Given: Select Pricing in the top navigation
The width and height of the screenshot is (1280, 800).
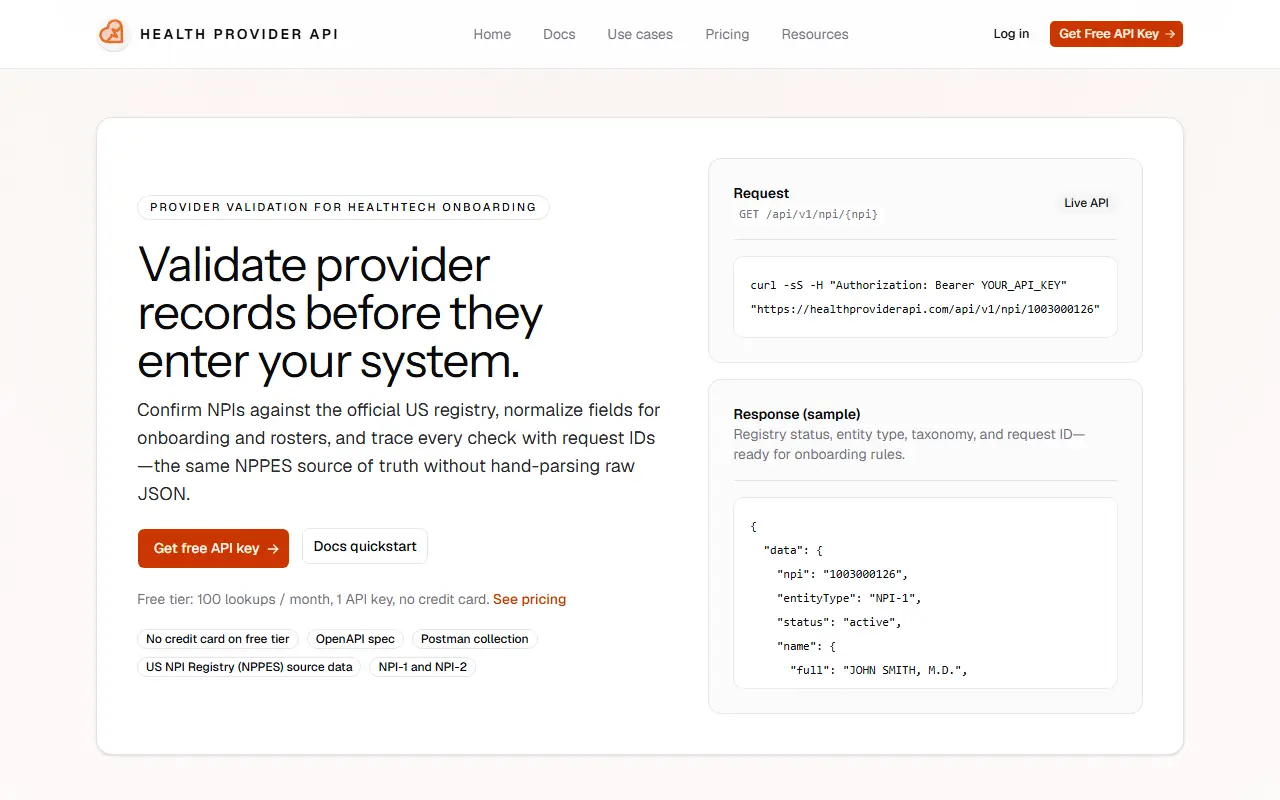Looking at the screenshot, I should tap(727, 34).
